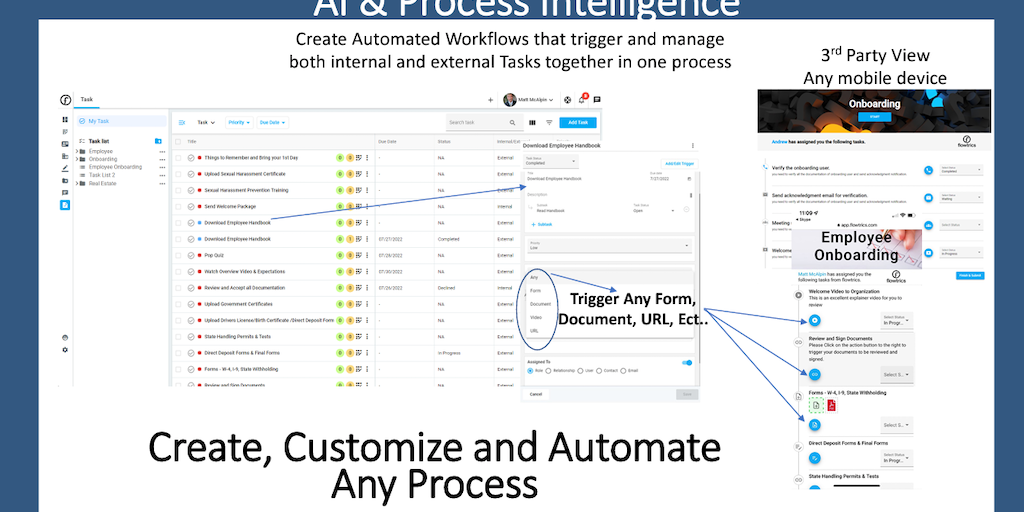Click the chat bubble icon in left sidebar

[65, 193]
